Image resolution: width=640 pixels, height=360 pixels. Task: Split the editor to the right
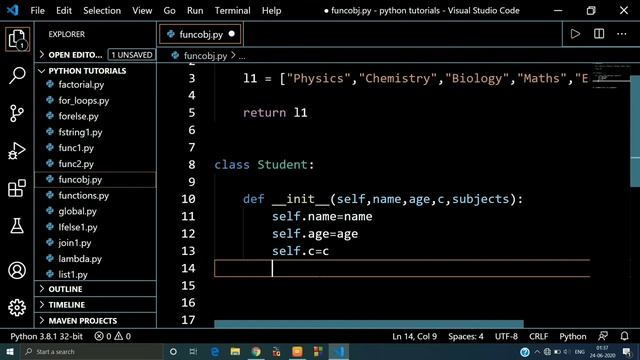pyautogui.click(x=599, y=34)
